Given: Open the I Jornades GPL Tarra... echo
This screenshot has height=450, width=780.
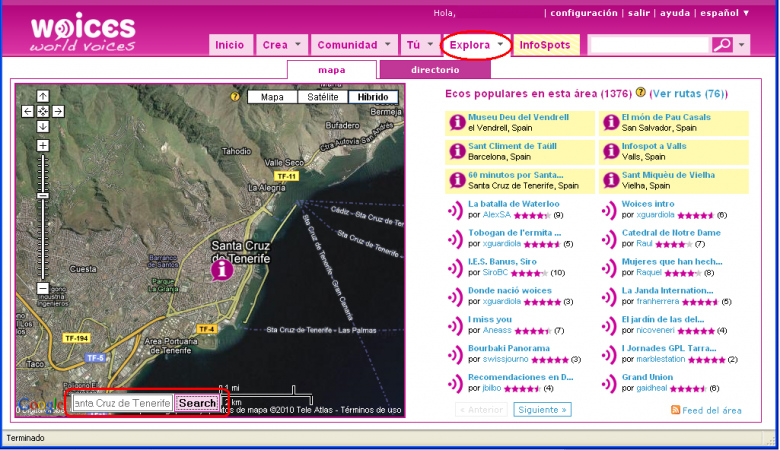Looking at the screenshot, I should tap(669, 348).
